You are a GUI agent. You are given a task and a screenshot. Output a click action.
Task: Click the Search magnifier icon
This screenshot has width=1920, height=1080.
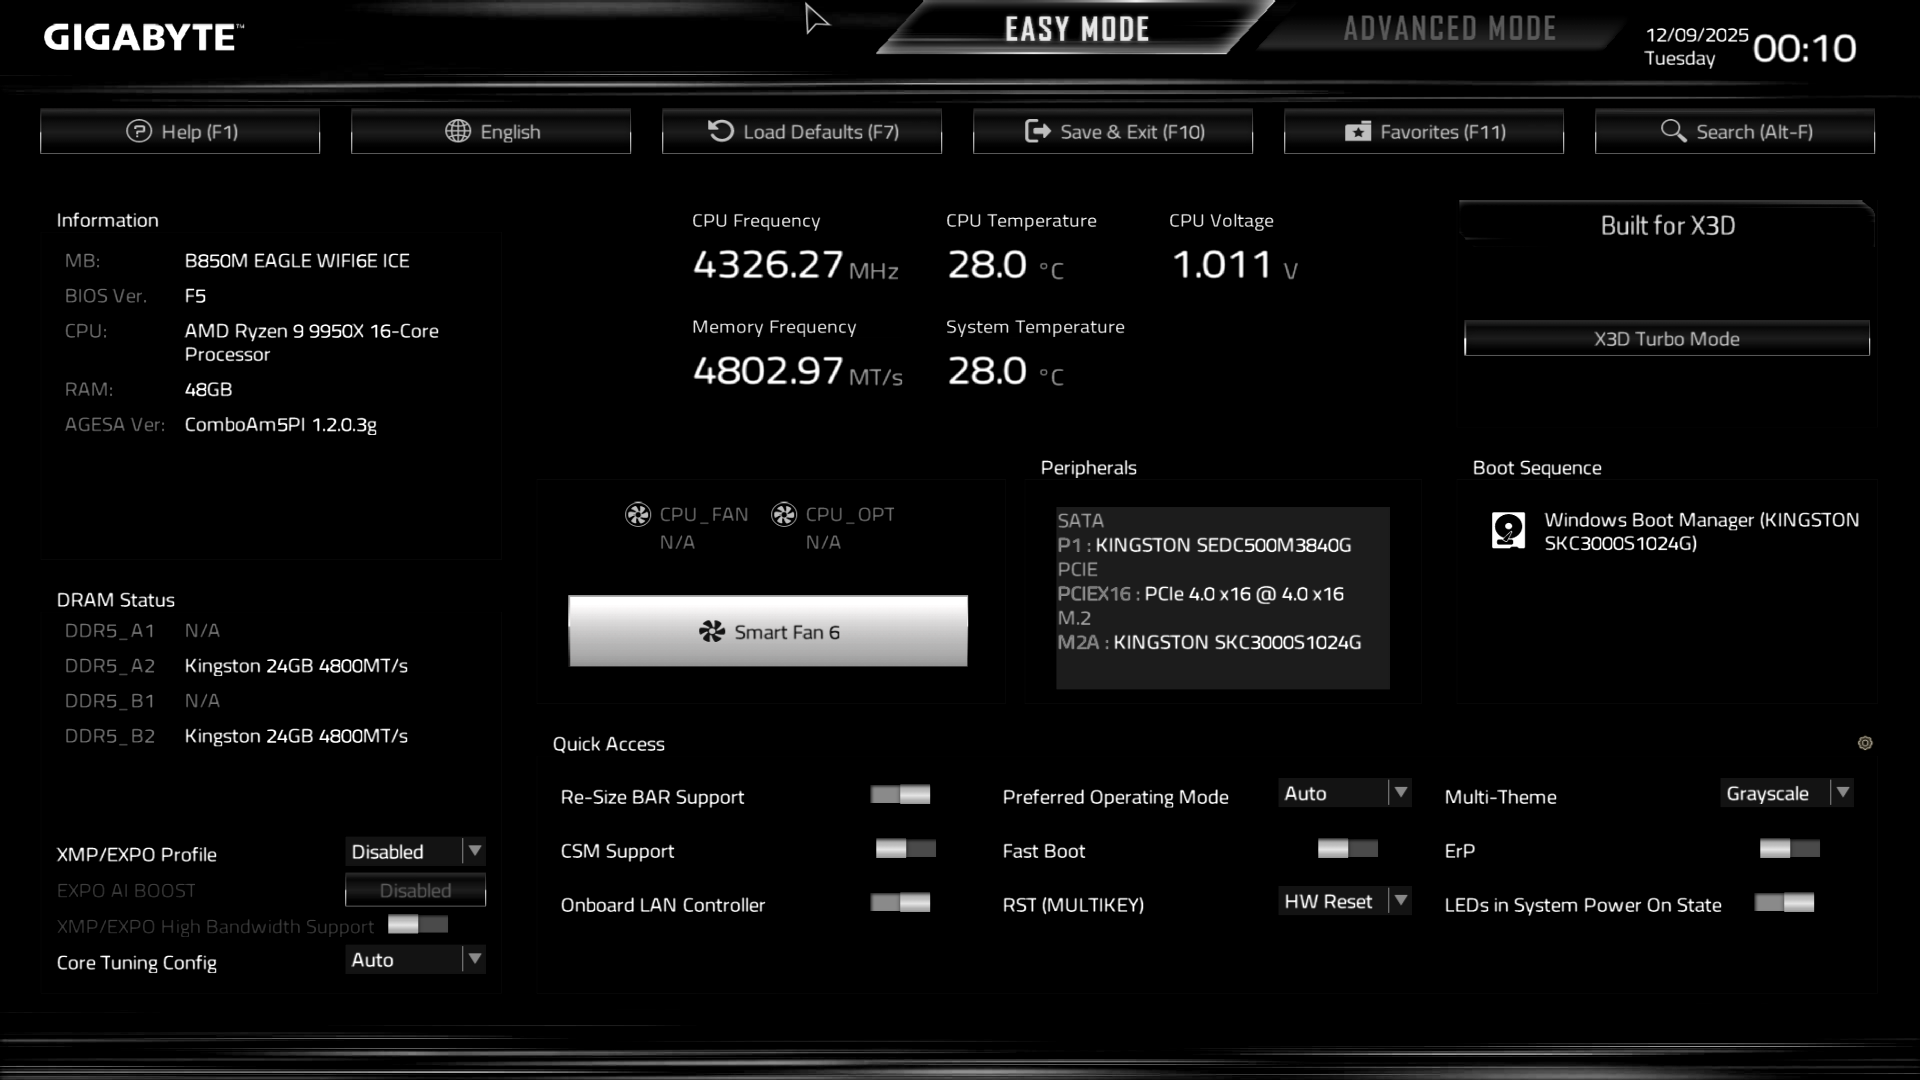pyautogui.click(x=1673, y=131)
